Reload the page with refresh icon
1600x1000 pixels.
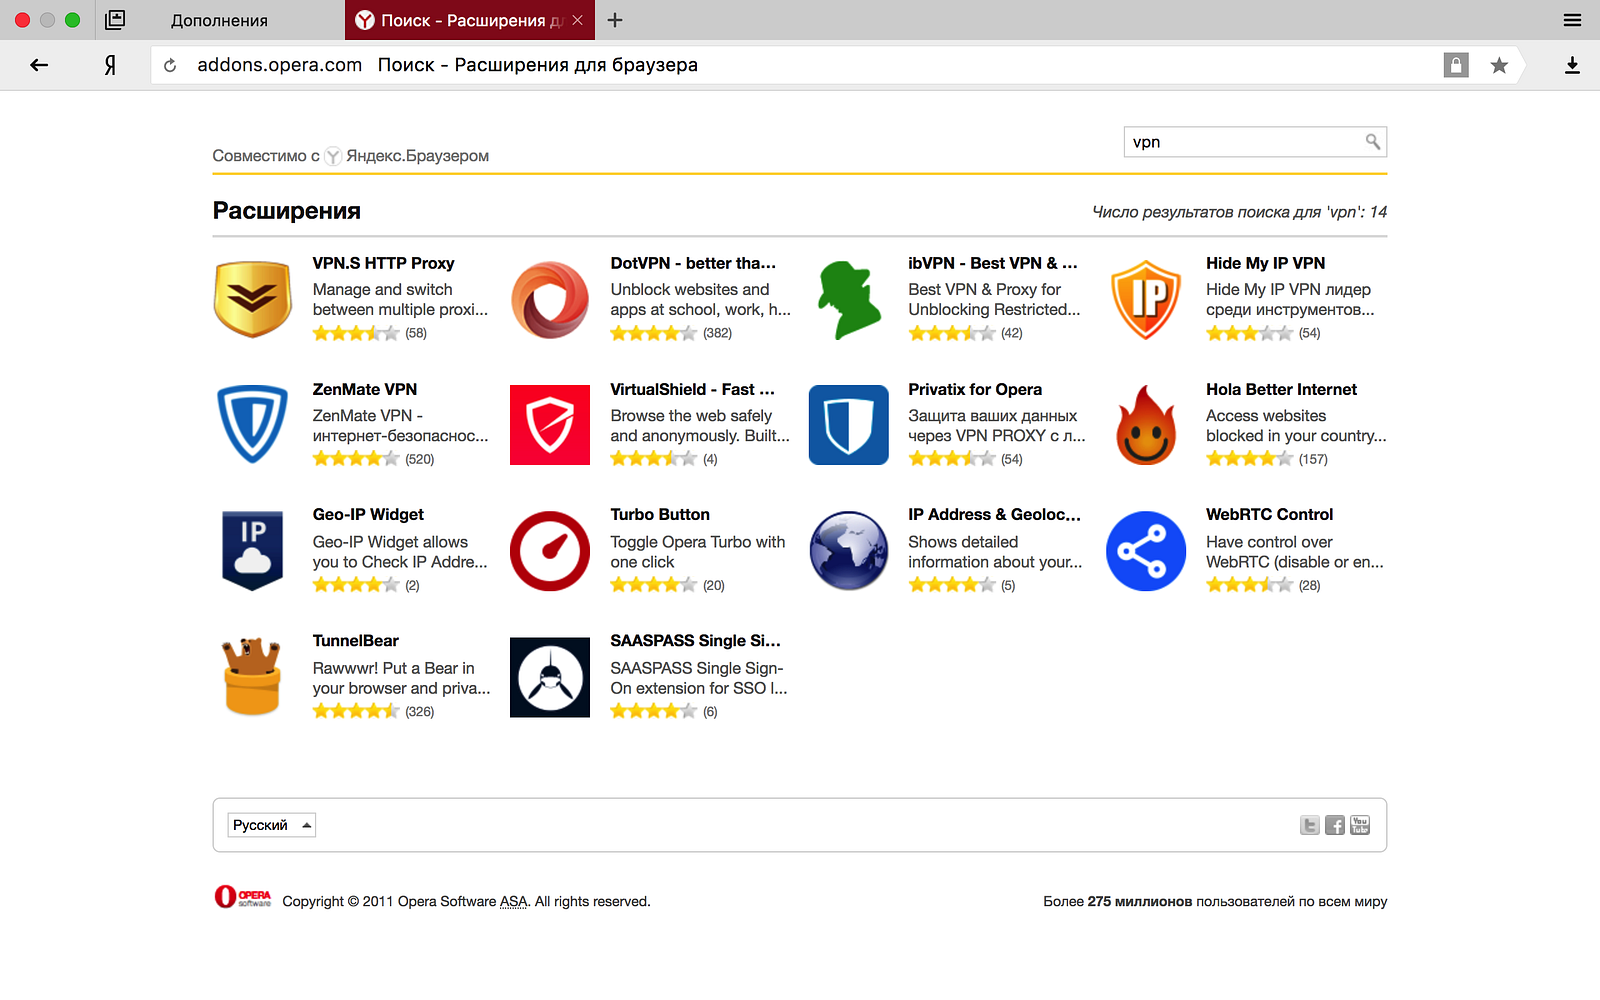(x=170, y=65)
